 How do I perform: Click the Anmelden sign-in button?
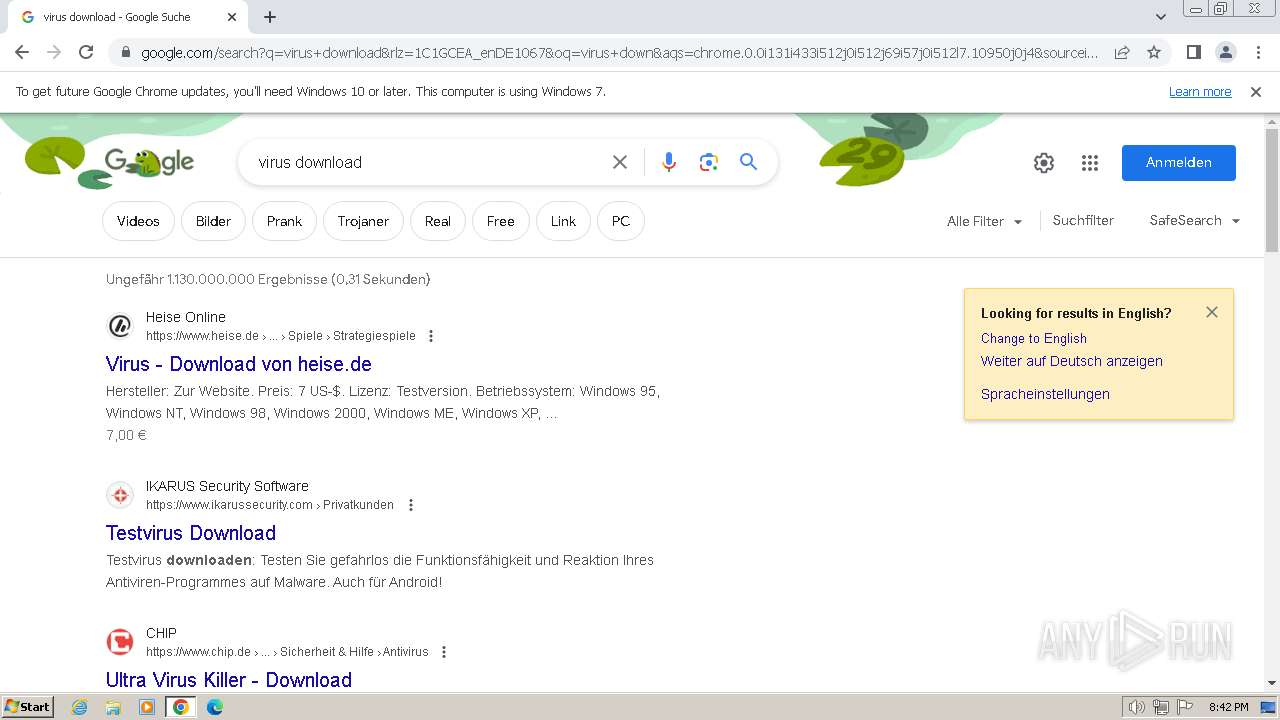1179,163
